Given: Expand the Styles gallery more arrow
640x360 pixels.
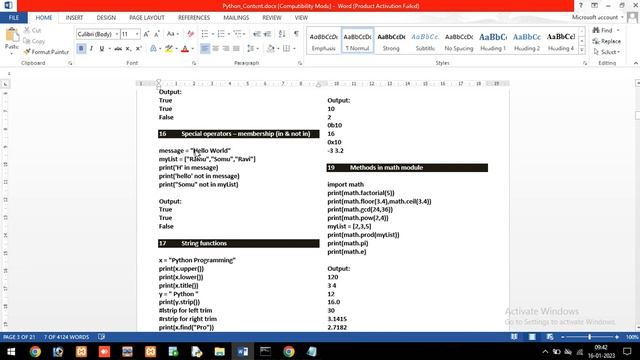Looking at the screenshot, I should click(582, 50).
